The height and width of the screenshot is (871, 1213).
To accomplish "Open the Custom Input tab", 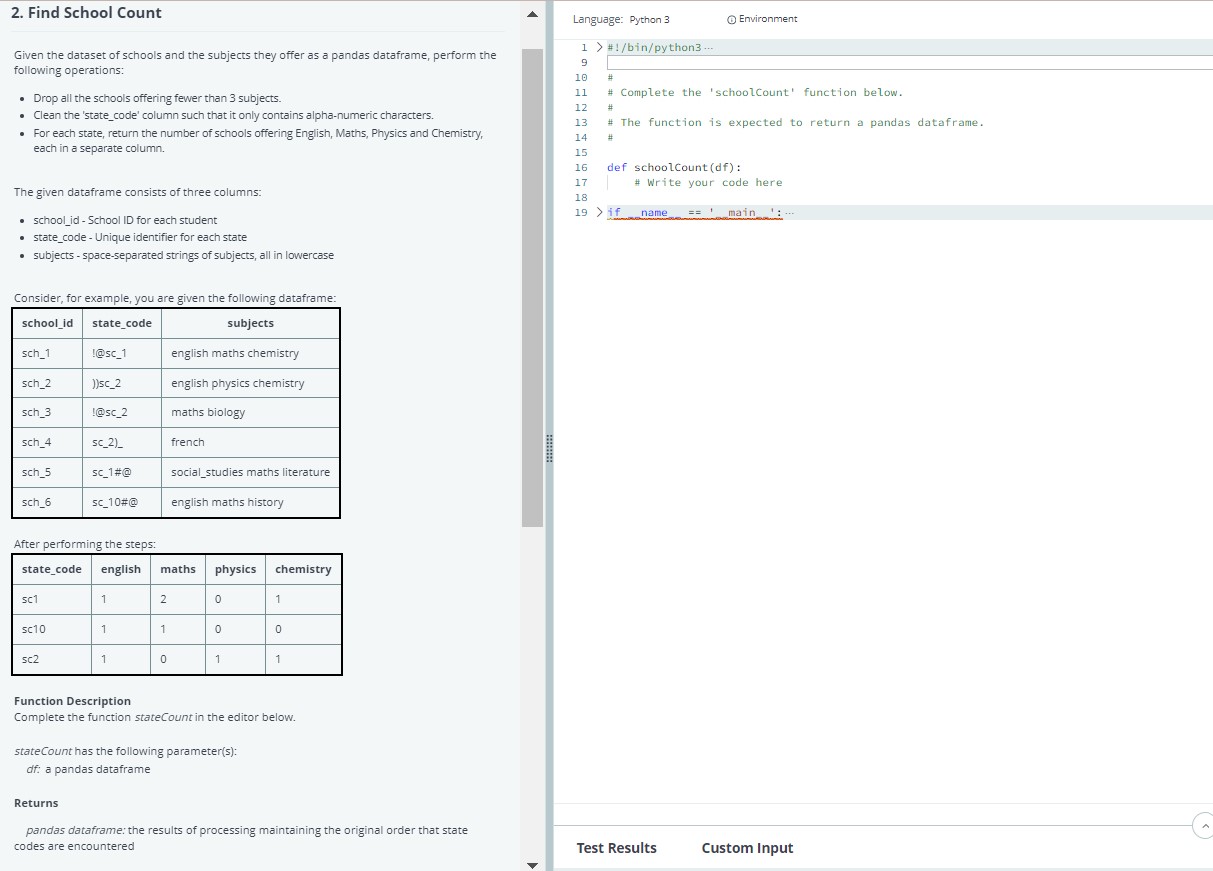I will tap(747, 848).
